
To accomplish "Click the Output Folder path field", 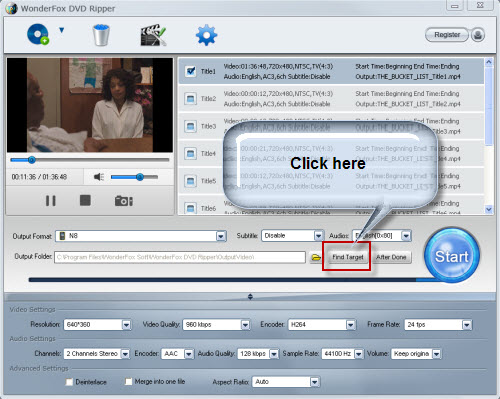I will 180,257.
